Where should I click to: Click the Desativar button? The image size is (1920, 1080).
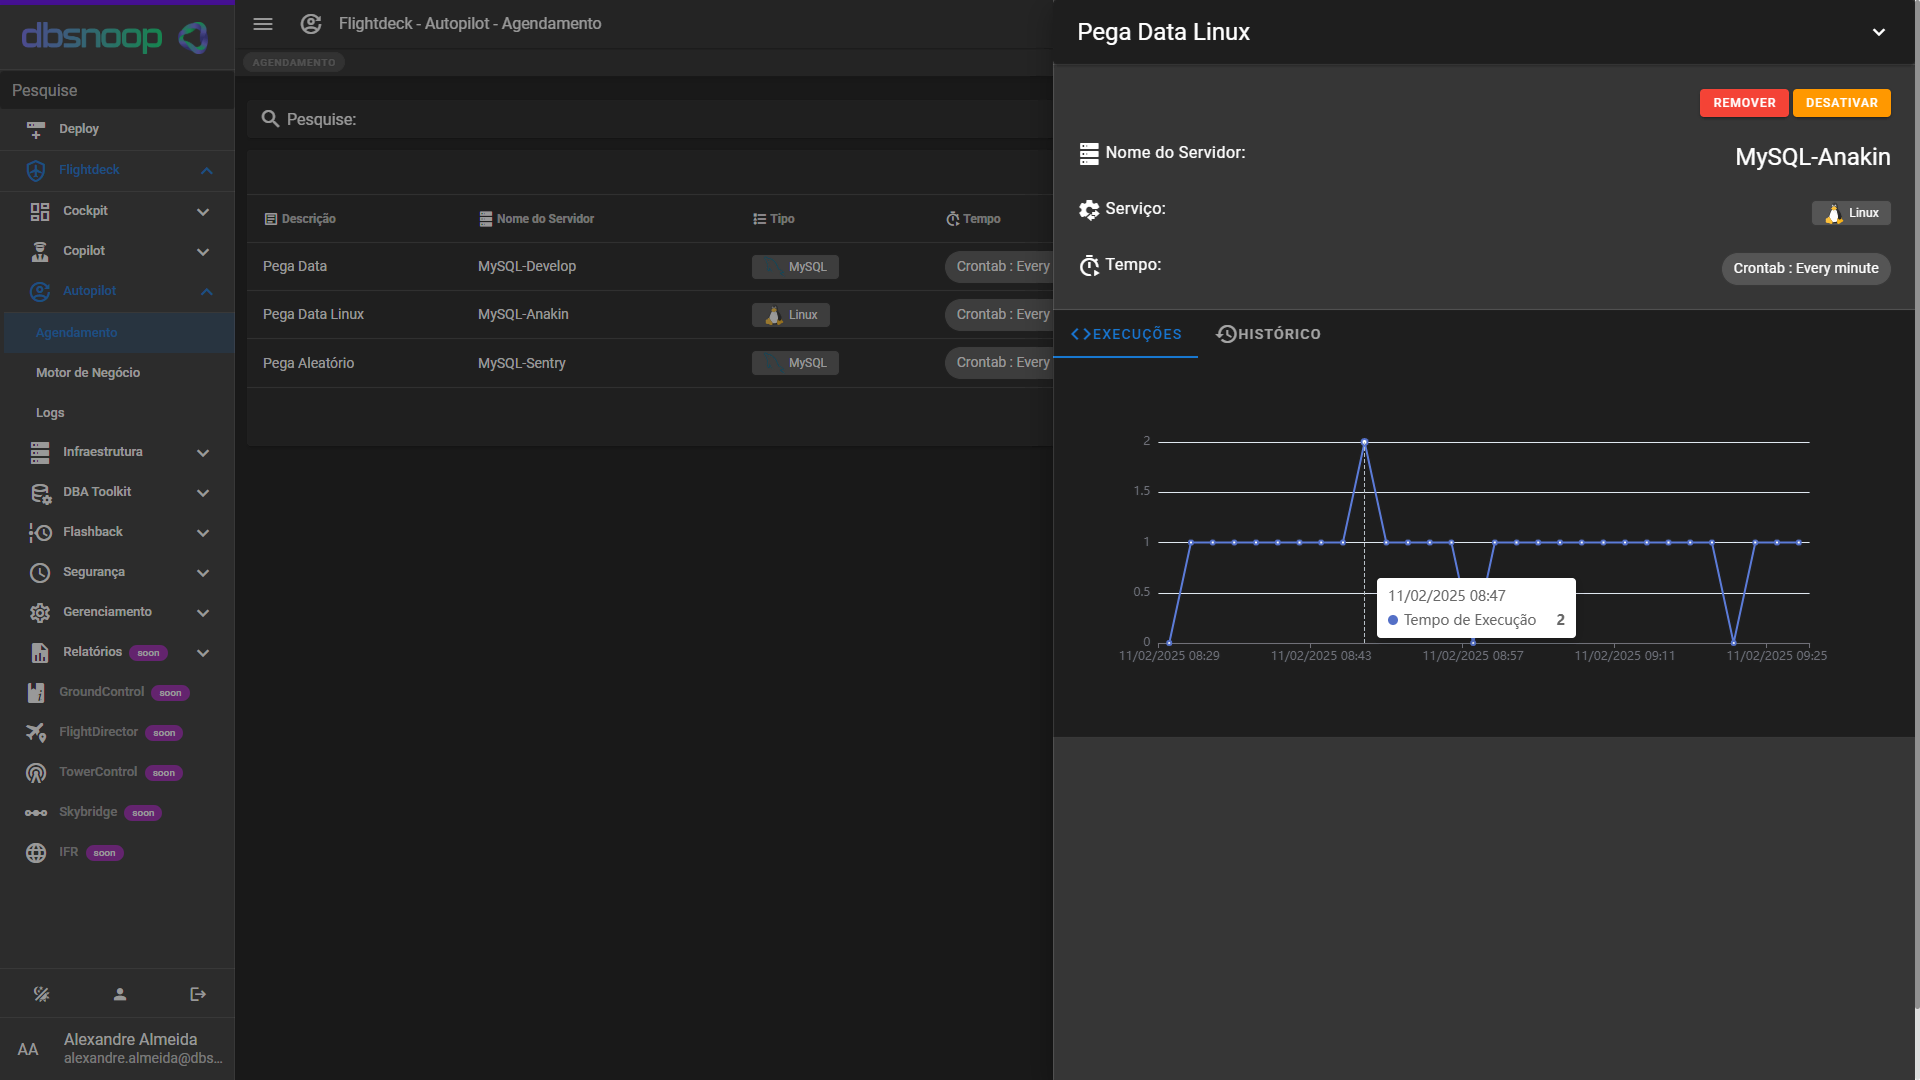coord(1841,103)
